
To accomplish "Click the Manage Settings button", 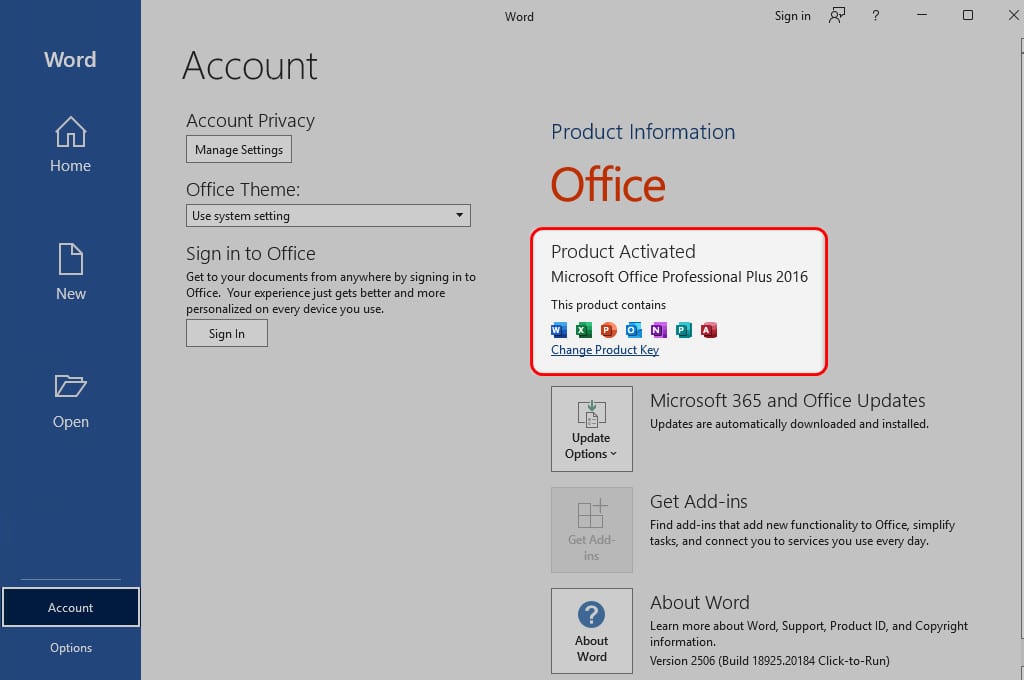I will click(x=239, y=150).
